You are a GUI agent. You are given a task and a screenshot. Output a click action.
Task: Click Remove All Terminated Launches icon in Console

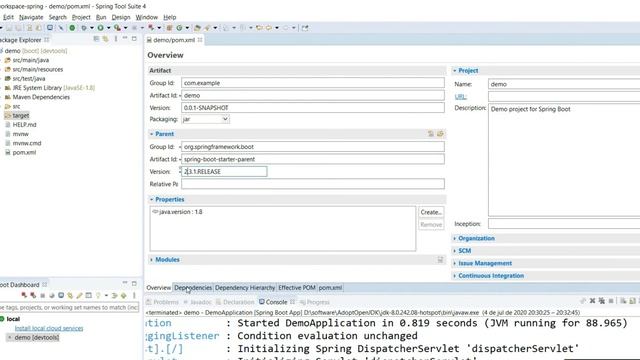pos(602,301)
